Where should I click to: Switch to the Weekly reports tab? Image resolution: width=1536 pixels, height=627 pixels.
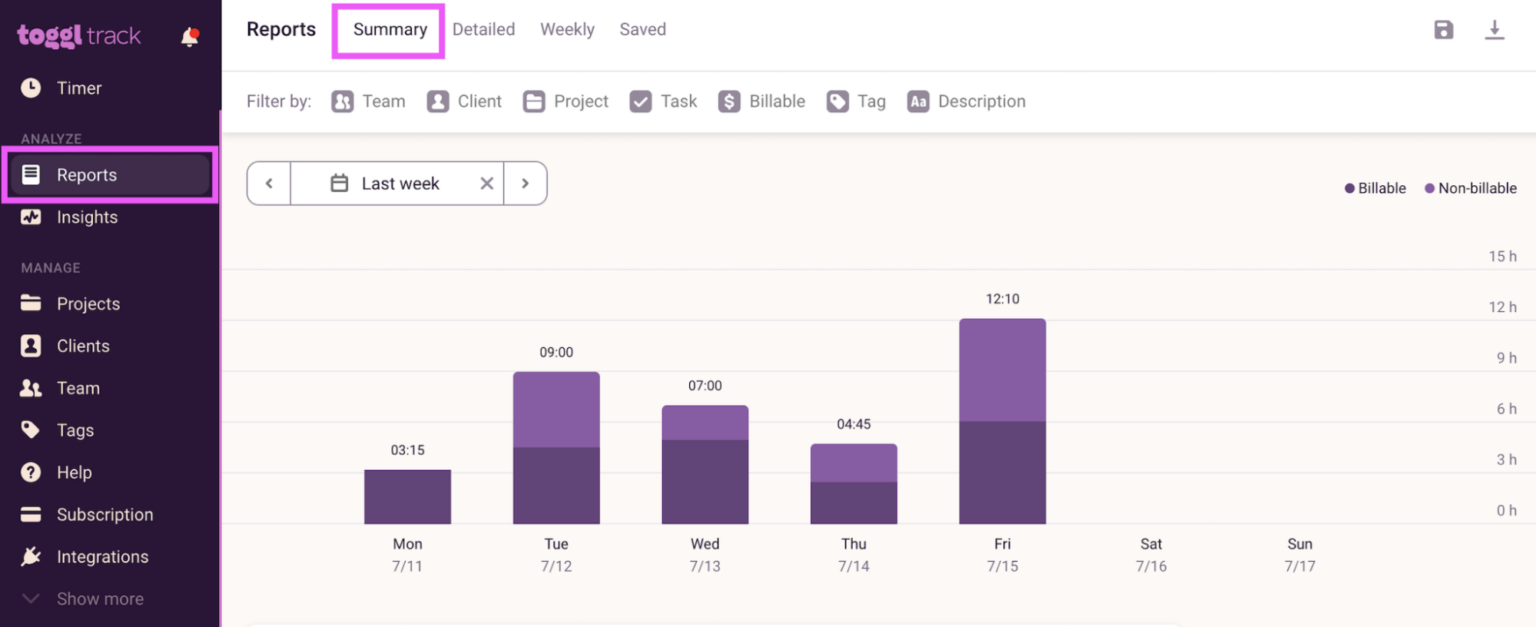point(567,30)
